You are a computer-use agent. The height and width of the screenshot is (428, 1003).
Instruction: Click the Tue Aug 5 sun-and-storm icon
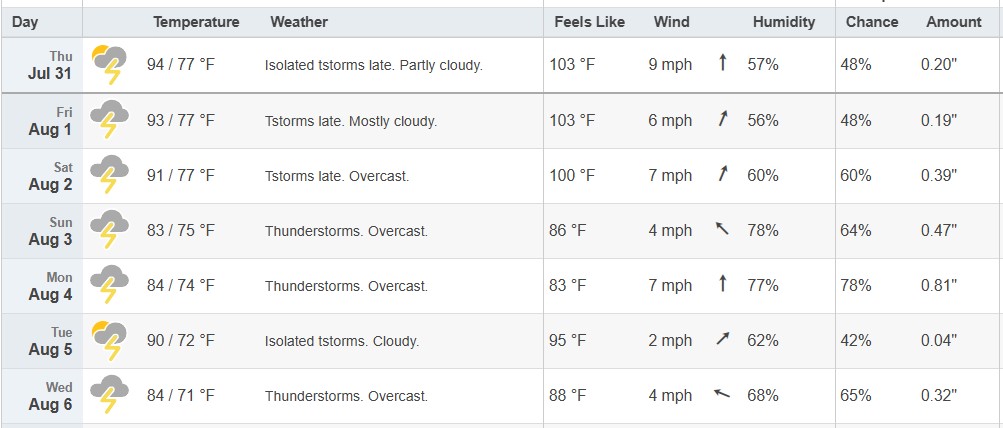(109, 340)
